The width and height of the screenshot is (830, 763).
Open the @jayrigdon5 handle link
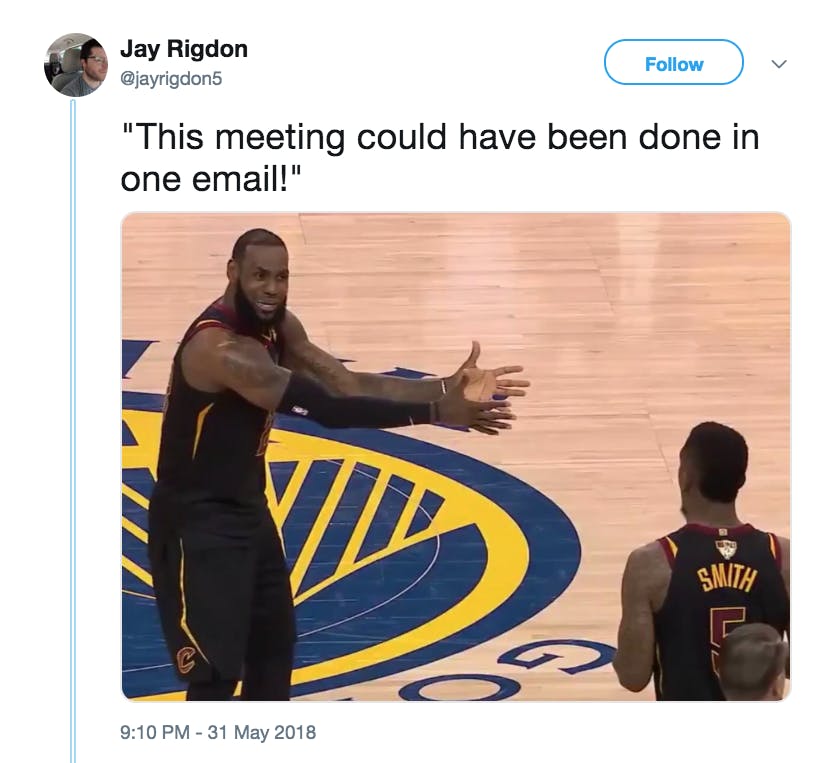[172, 79]
